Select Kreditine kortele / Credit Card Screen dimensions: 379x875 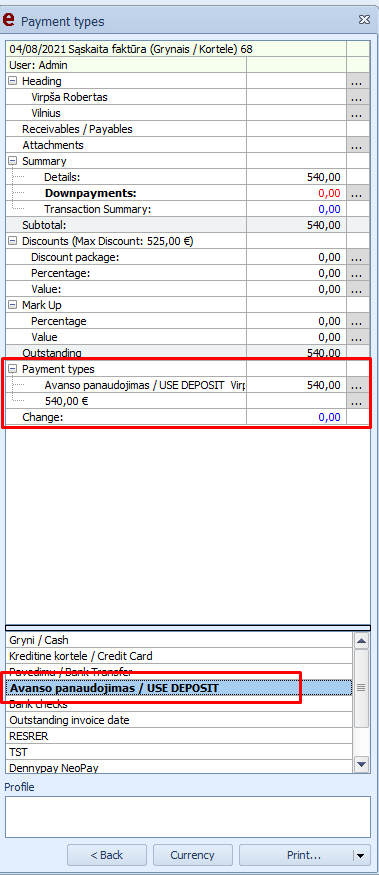[179, 656]
